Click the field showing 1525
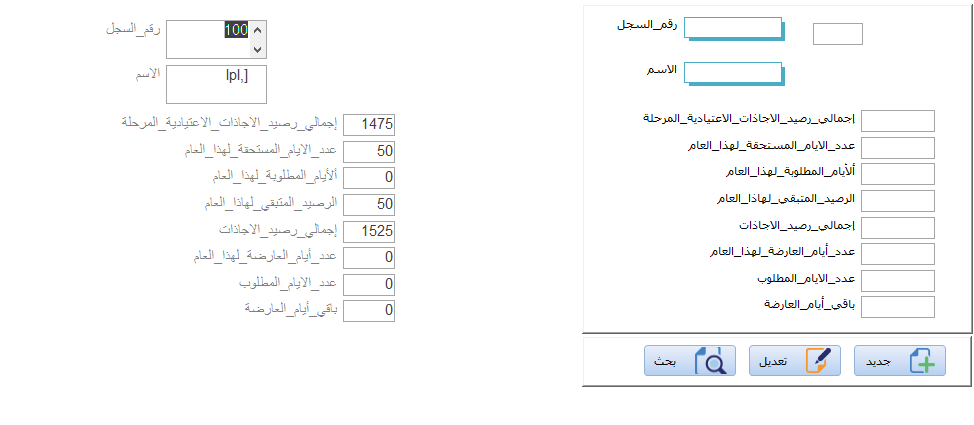The height and width of the screenshot is (425, 974). 369,231
